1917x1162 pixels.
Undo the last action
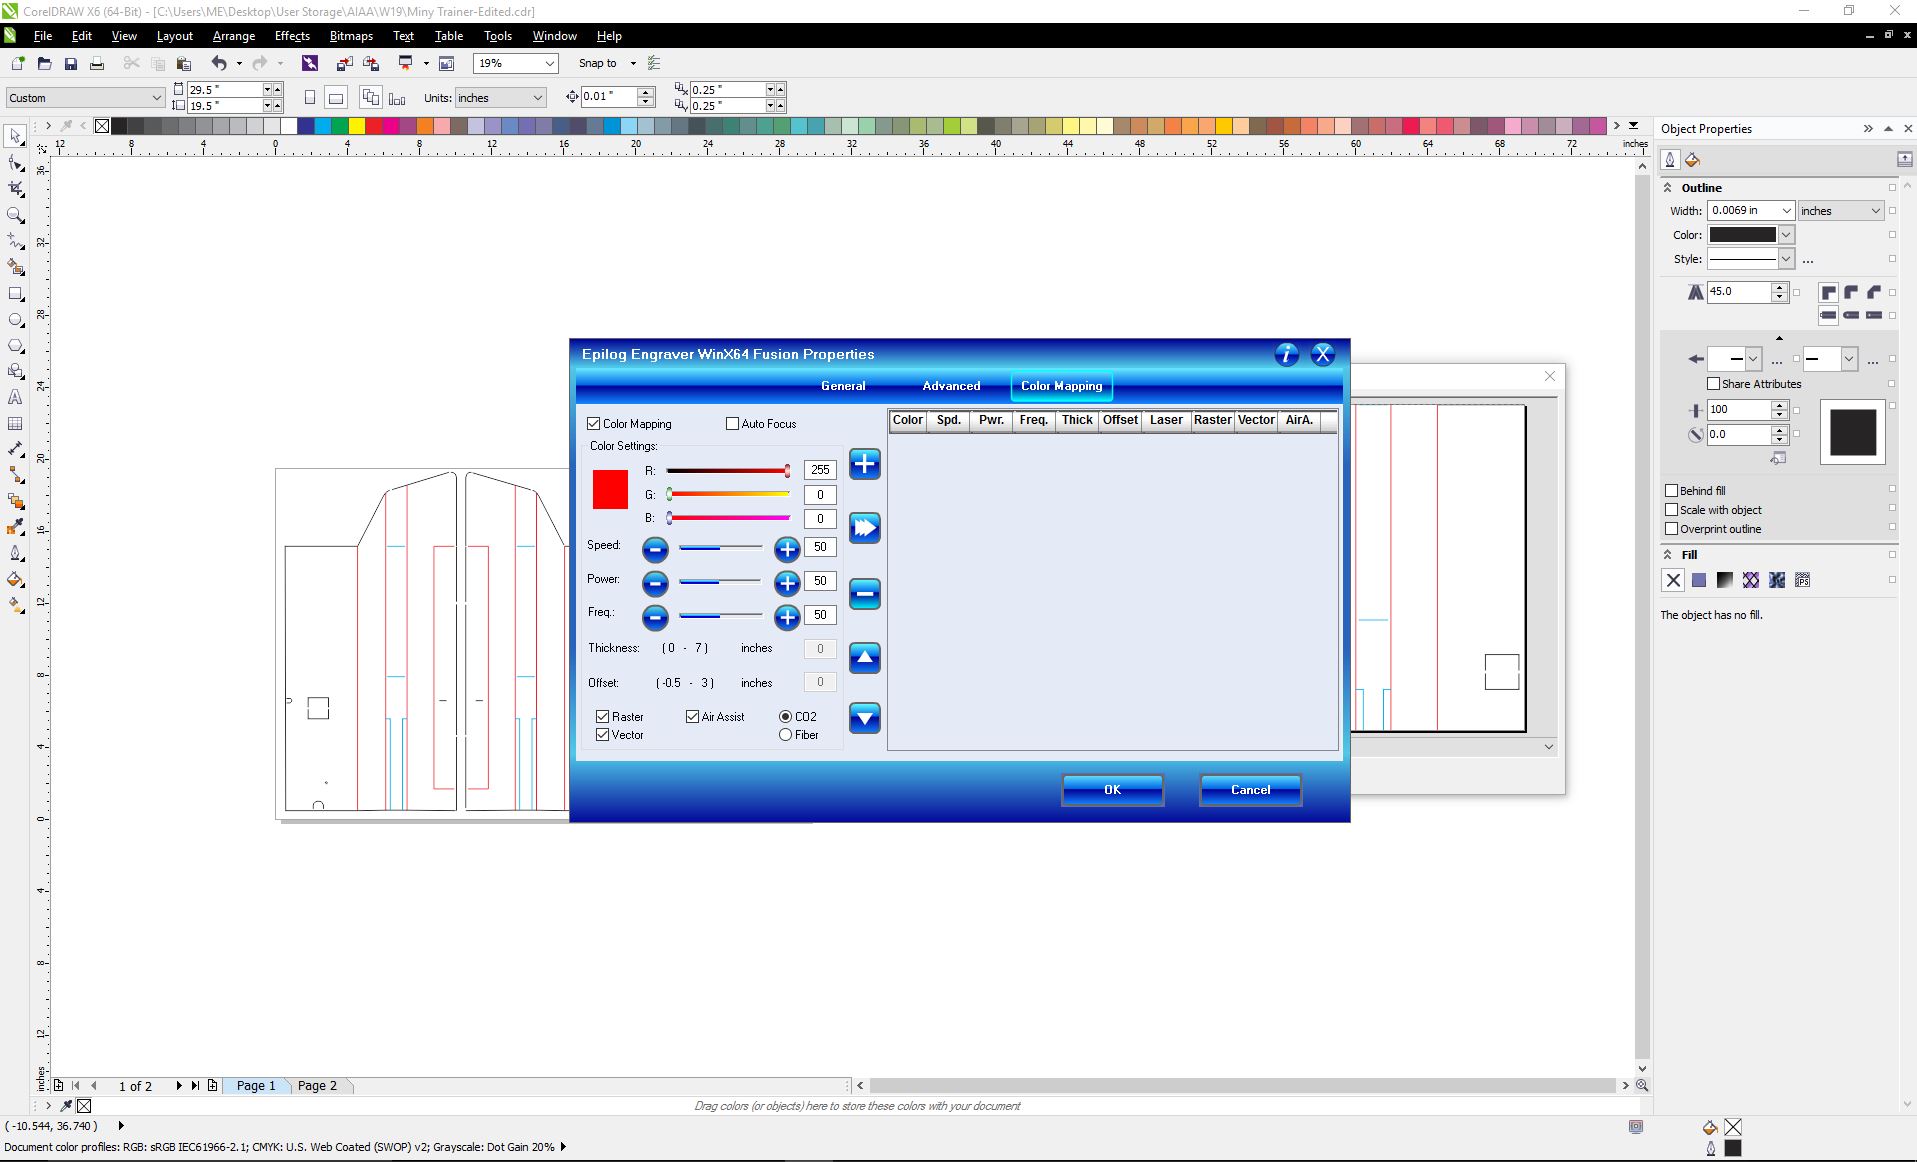point(219,63)
